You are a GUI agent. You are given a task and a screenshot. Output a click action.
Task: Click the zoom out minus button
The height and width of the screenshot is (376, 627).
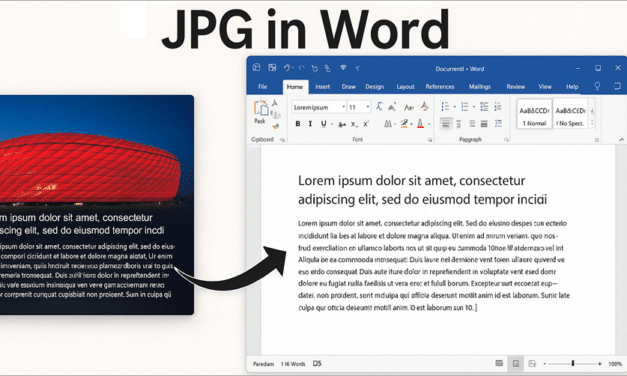coord(544,364)
